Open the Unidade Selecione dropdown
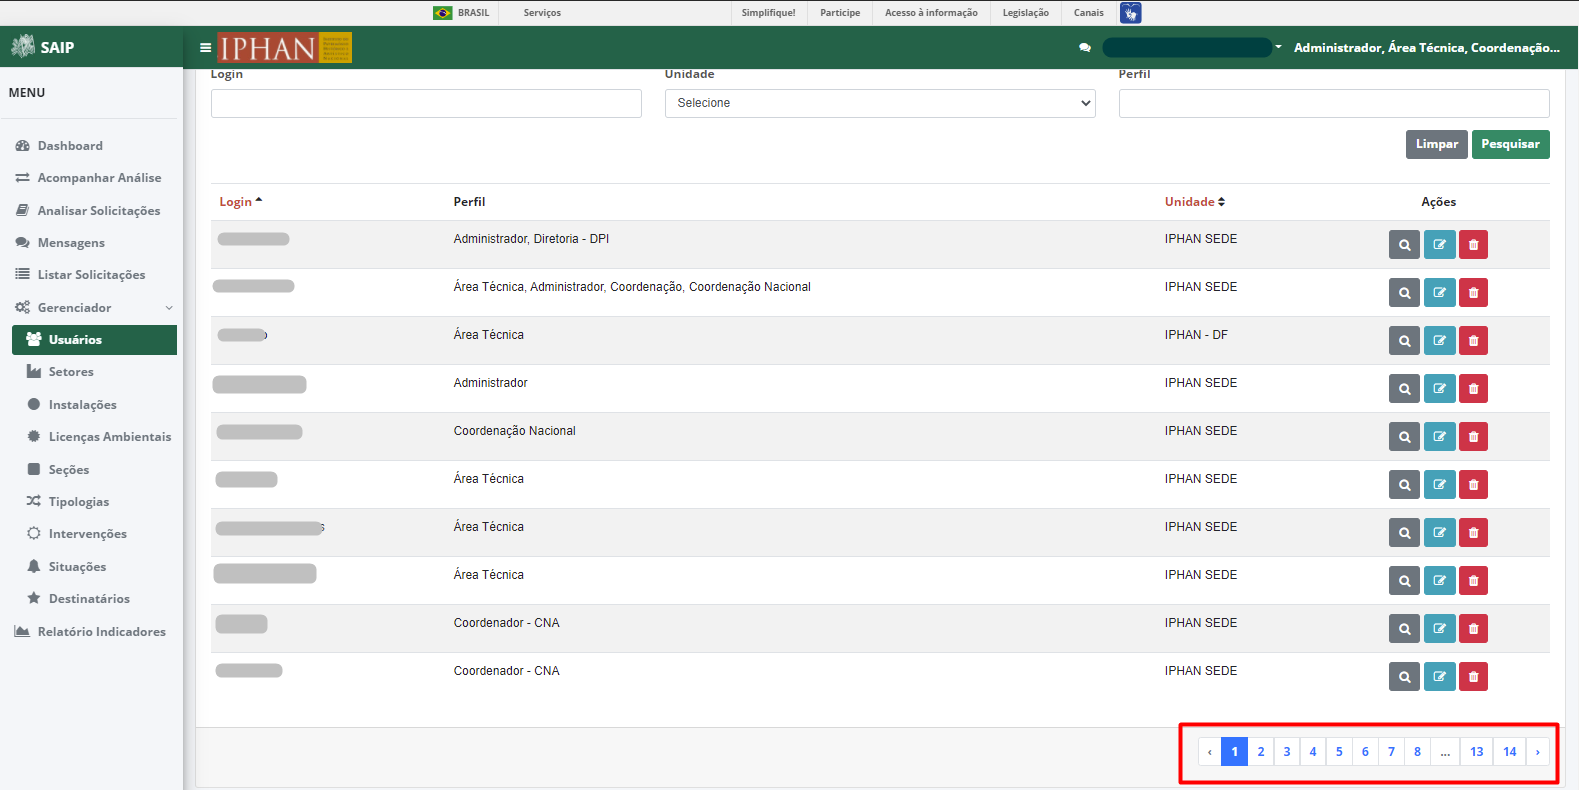The image size is (1579, 790). click(880, 103)
